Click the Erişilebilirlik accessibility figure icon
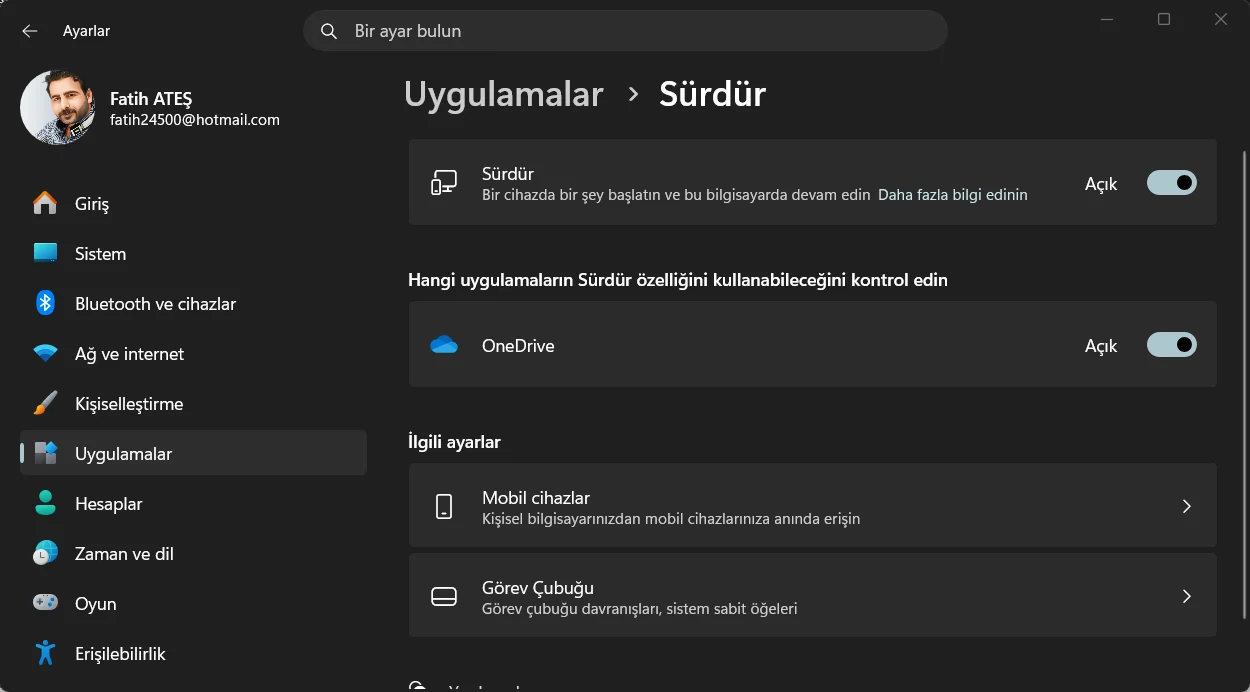The image size is (1250, 692). [45, 653]
